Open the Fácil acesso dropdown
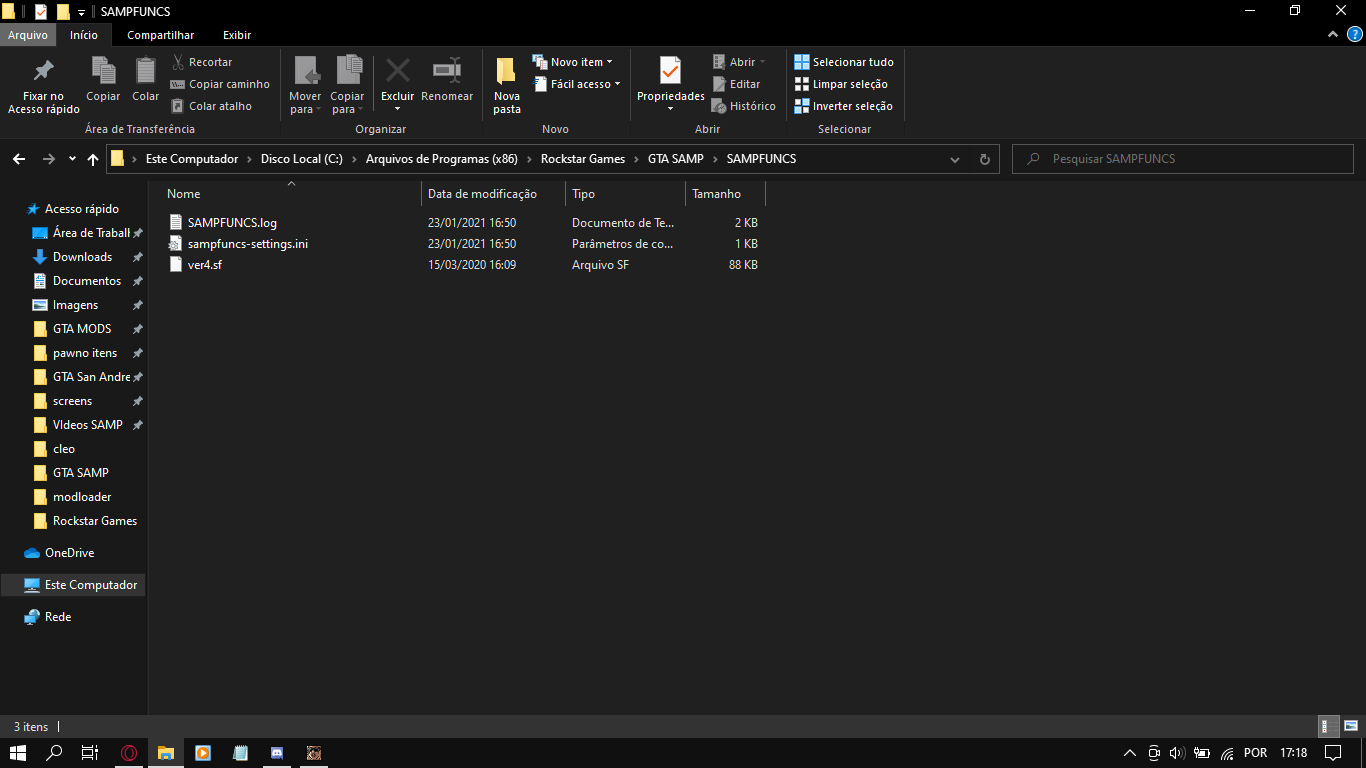 click(x=576, y=84)
